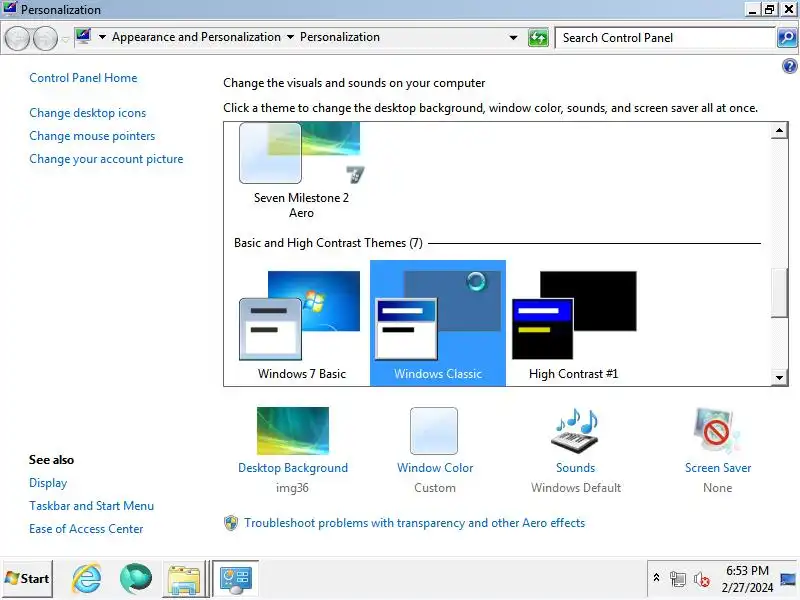Open the address bar history dropdown

tap(513, 38)
